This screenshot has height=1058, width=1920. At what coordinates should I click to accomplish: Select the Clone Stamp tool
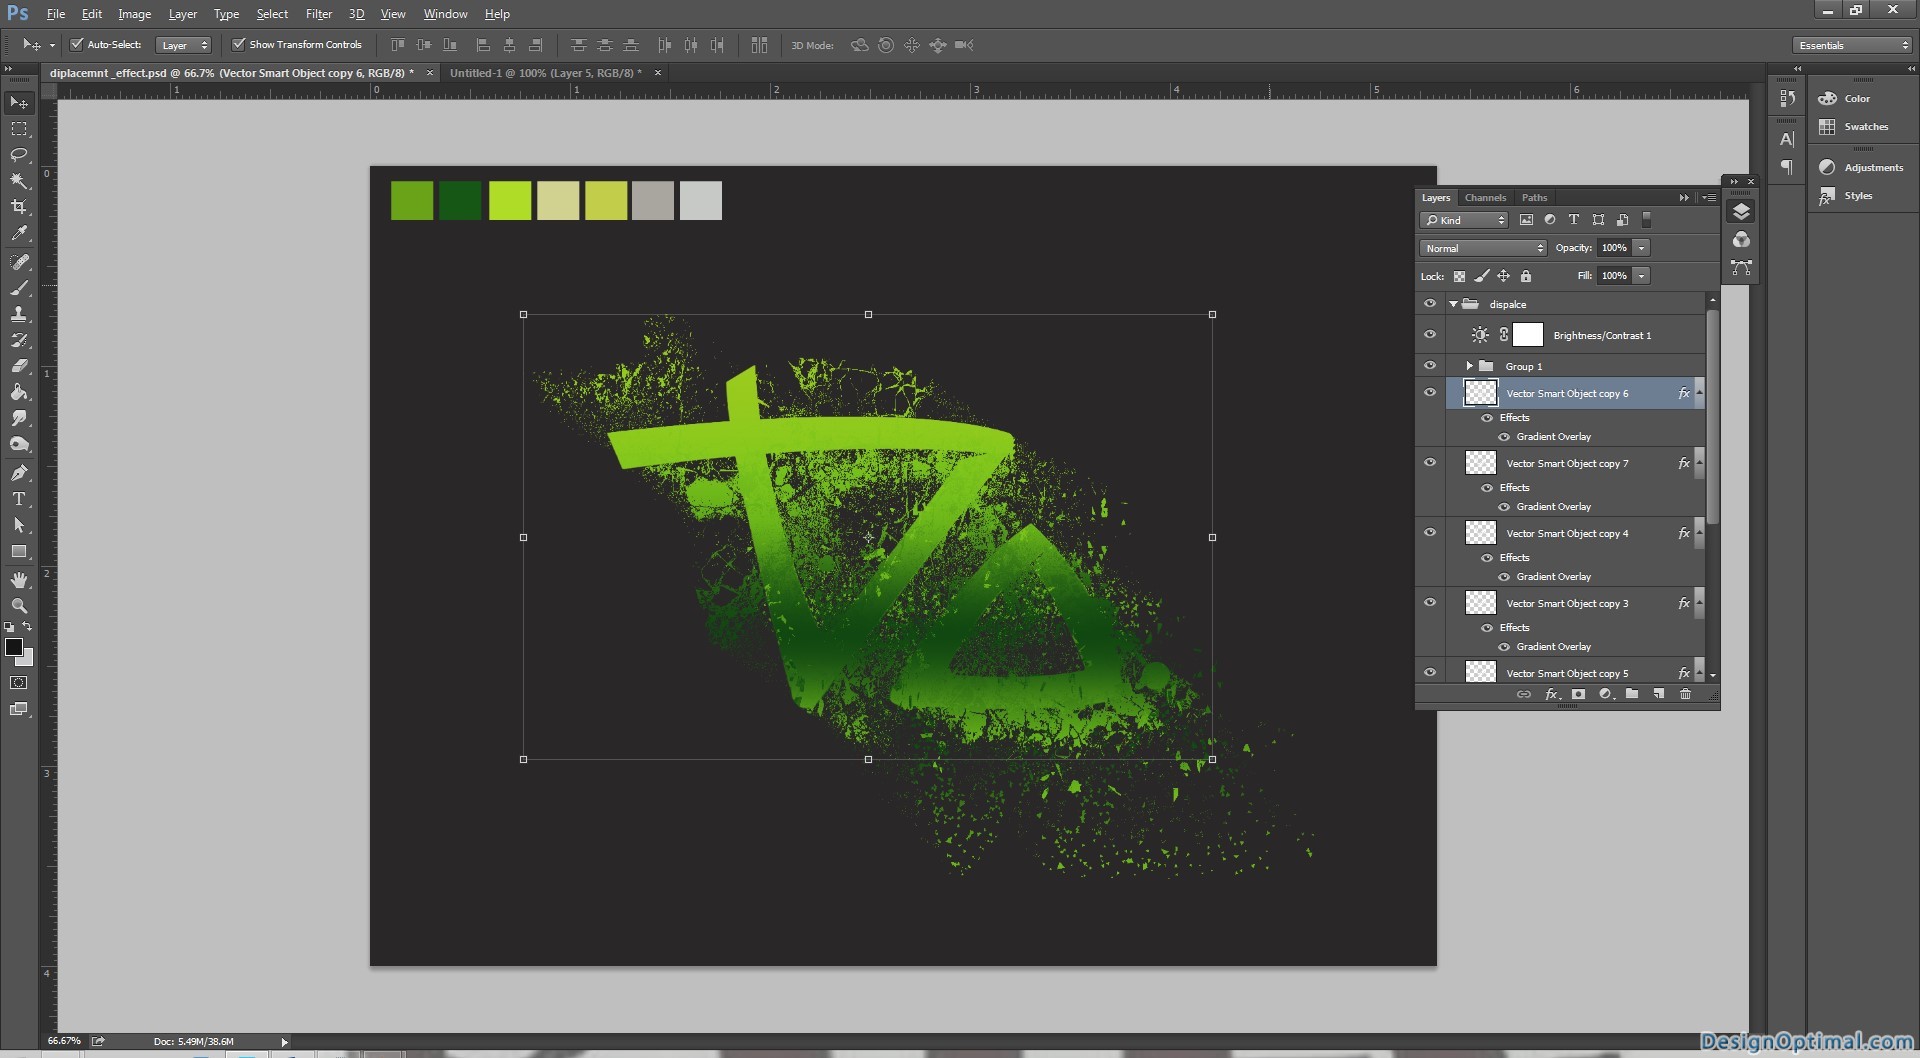pyautogui.click(x=19, y=314)
